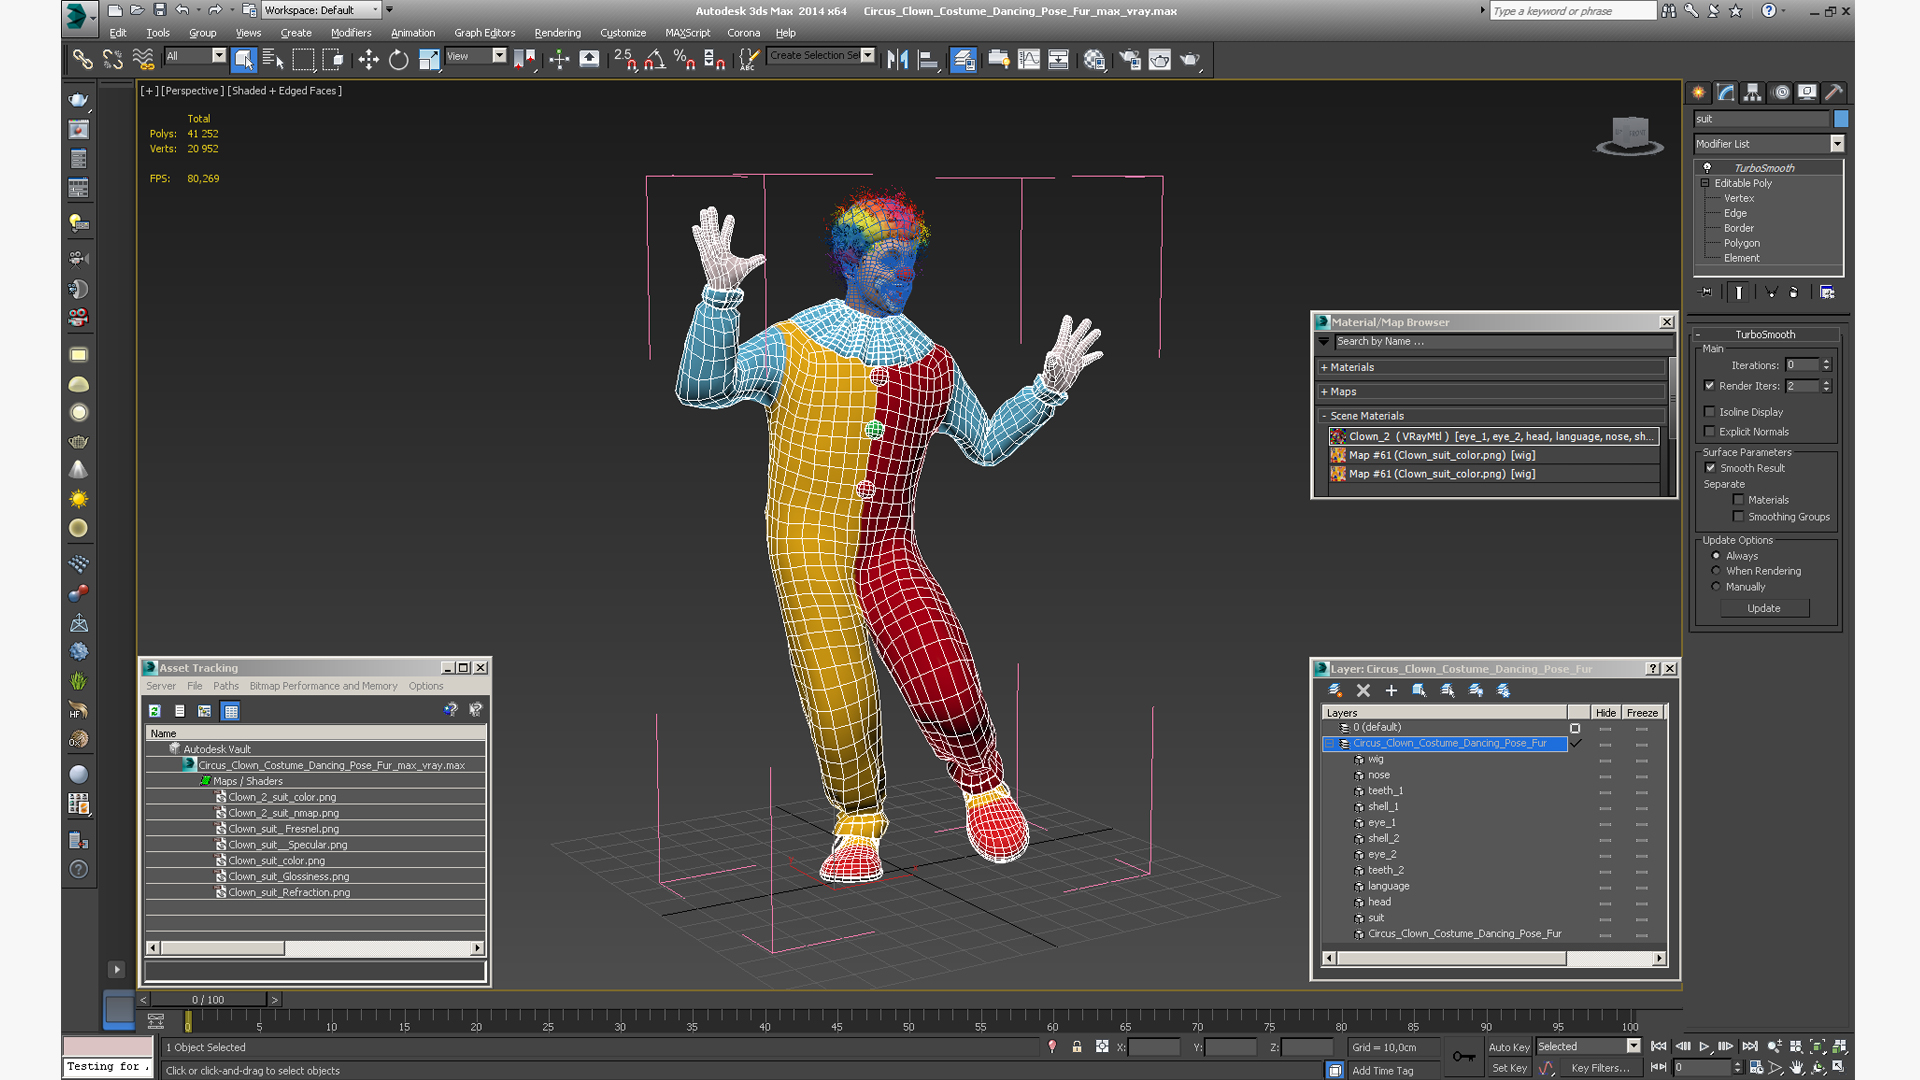Toggle Smooth Result checkbox
The width and height of the screenshot is (1920, 1080).
click(1710, 468)
